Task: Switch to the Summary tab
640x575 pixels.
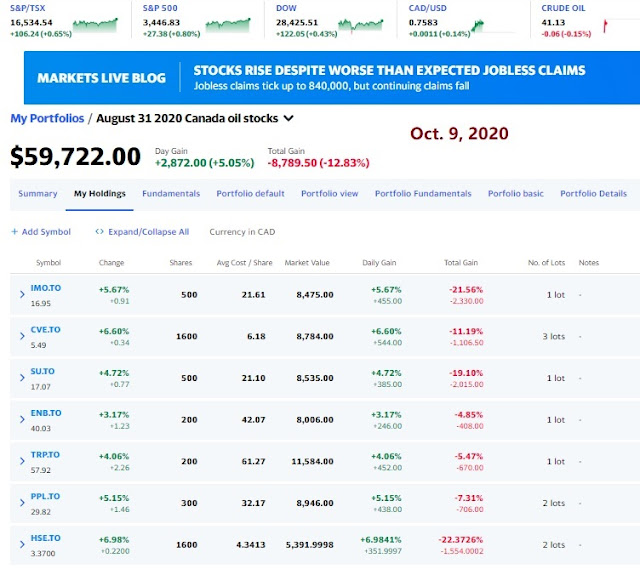Action: (38, 194)
